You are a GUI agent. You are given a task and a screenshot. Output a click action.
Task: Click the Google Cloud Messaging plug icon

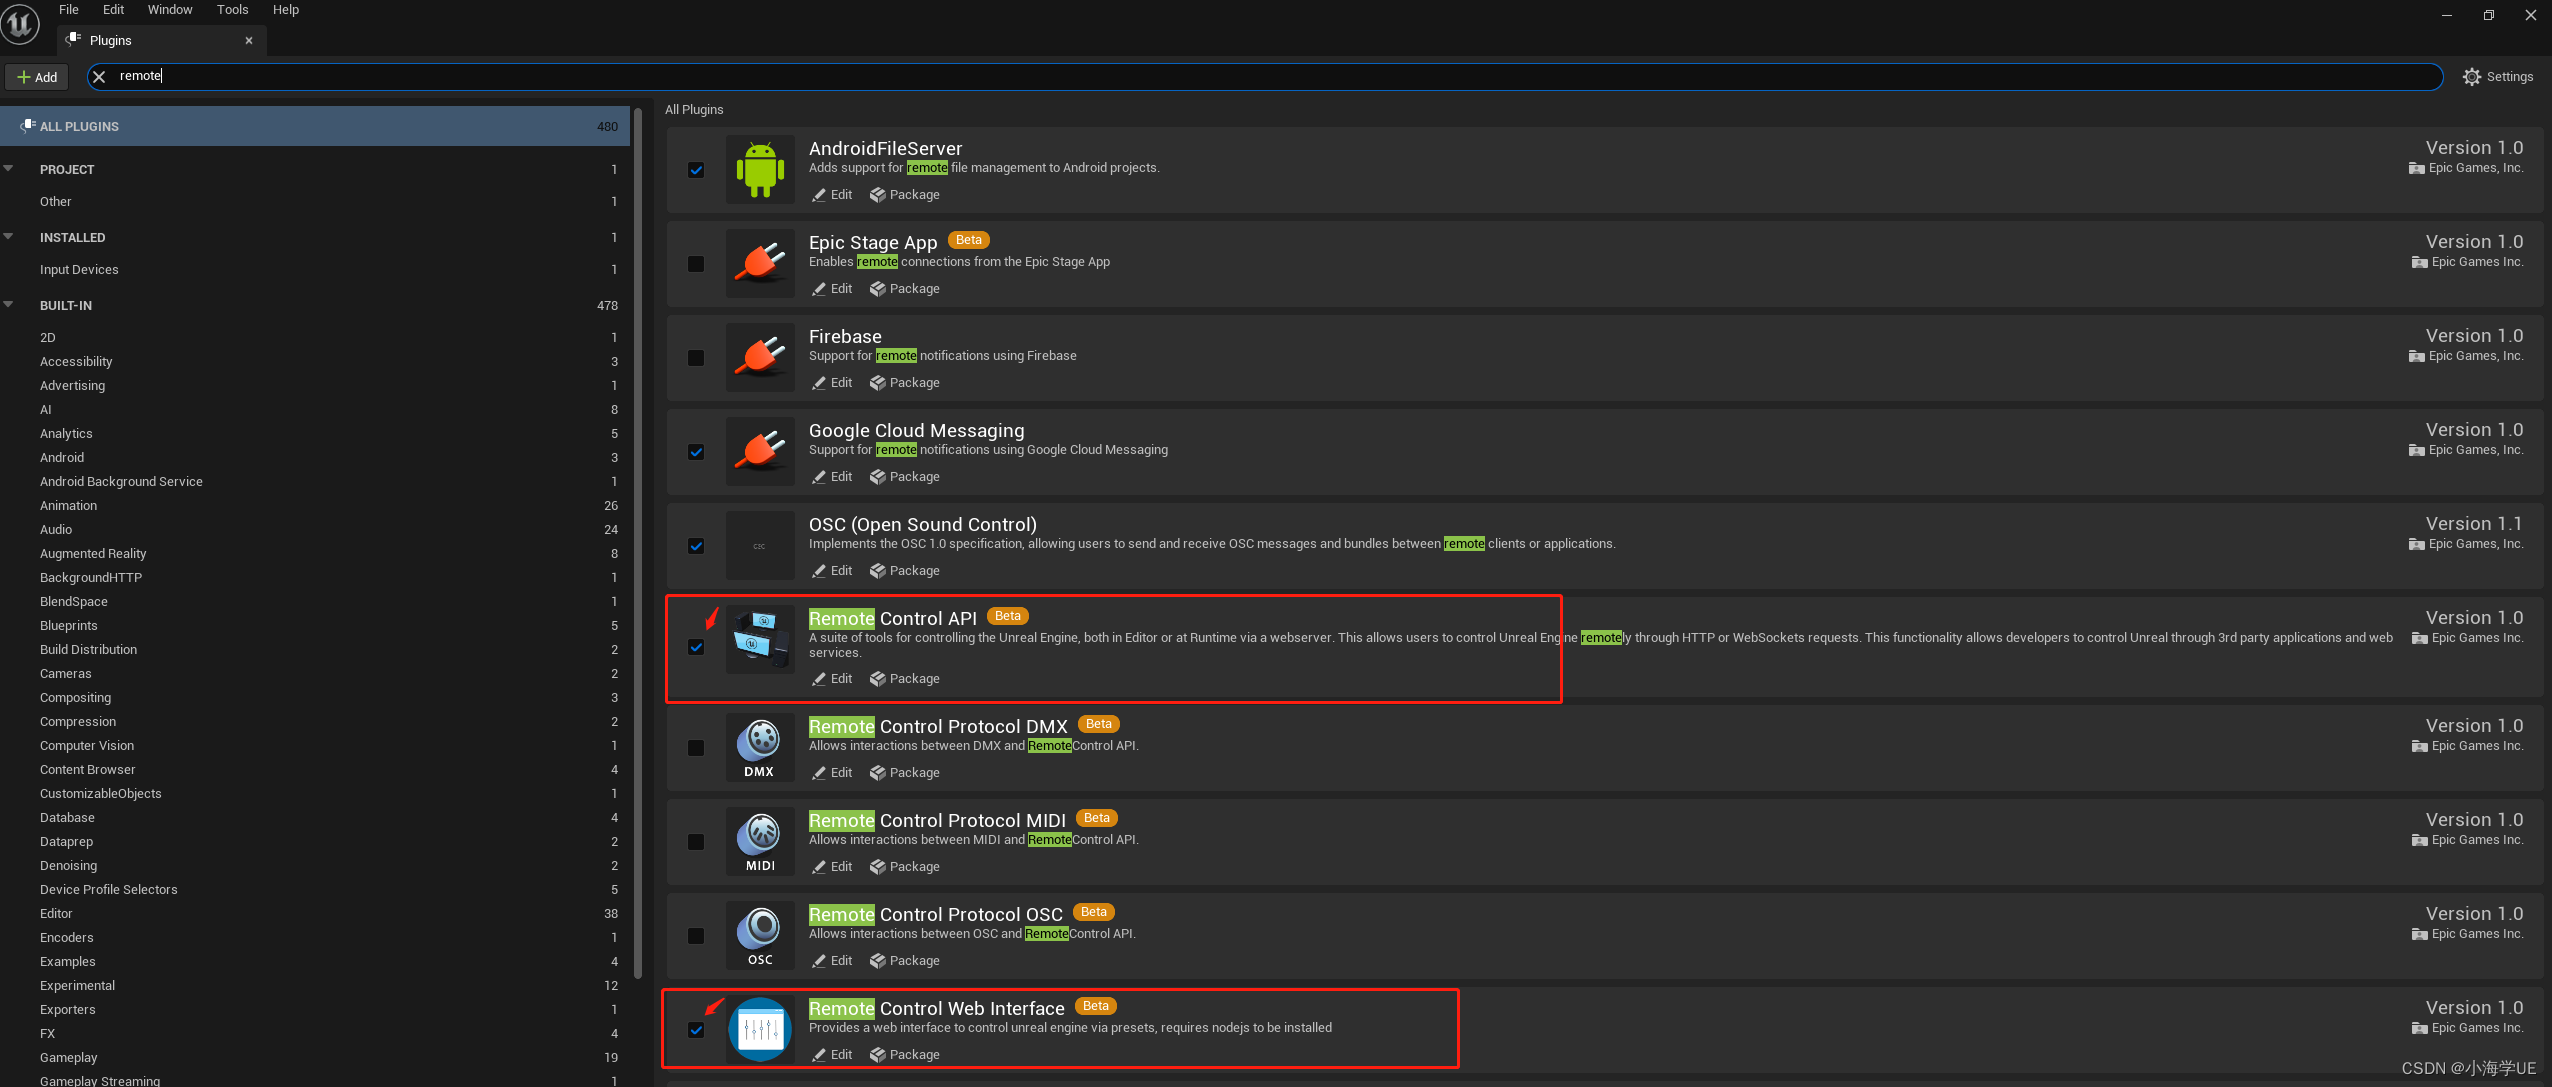click(760, 452)
